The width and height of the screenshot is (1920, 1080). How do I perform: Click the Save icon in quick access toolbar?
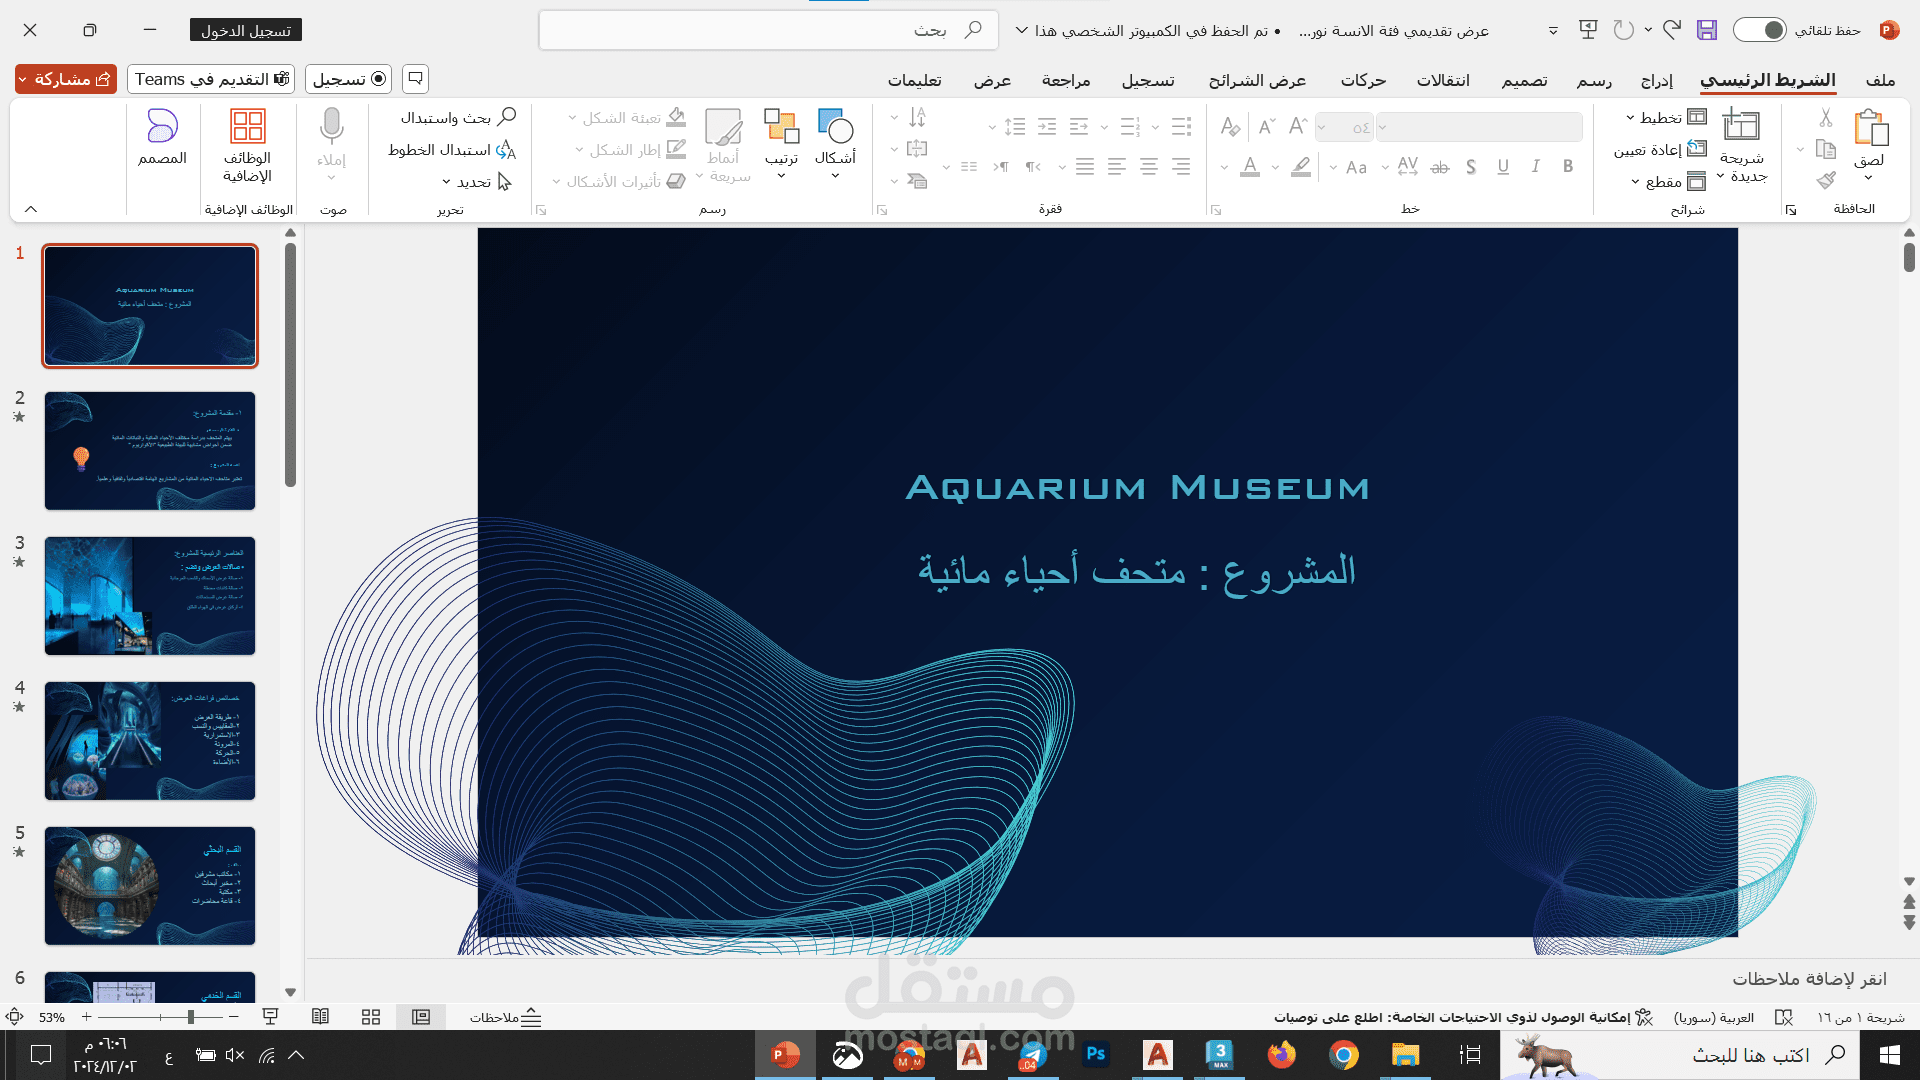(1706, 30)
